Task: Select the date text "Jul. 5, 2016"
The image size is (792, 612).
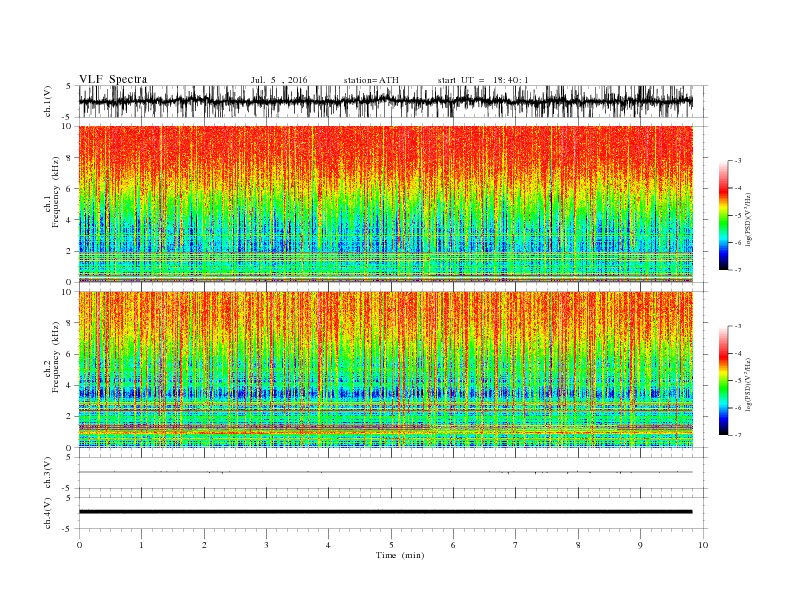Action: click(x=279, y=80)
